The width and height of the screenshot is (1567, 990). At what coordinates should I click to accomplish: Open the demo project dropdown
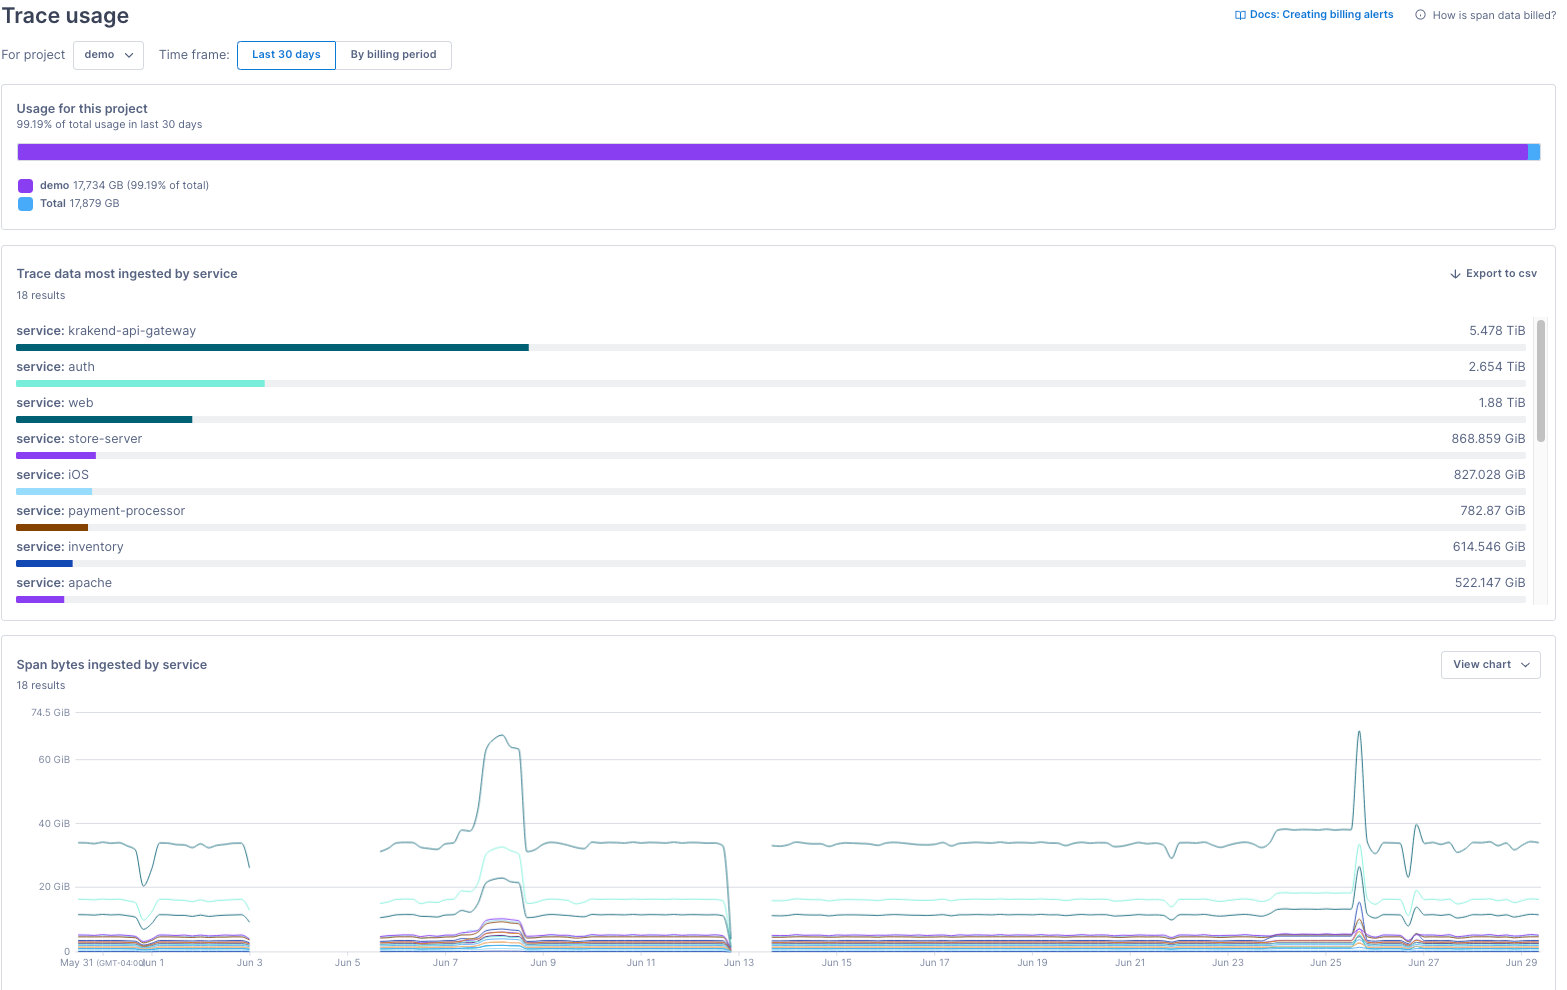[x=108, y=55]
